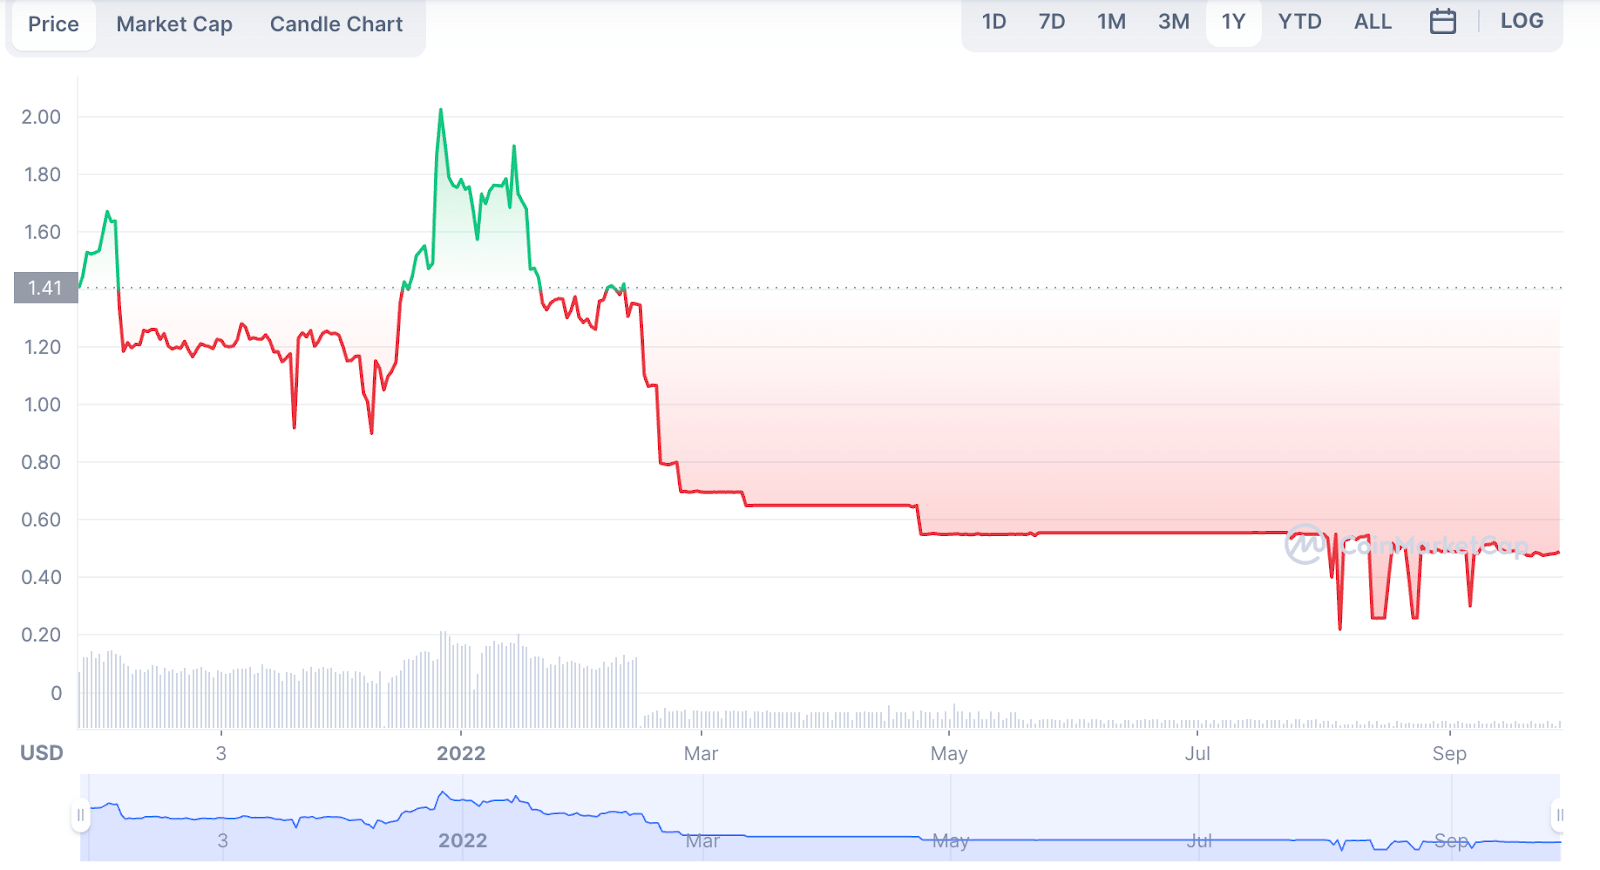Grab the left range slider handle
The height and width of the screenshot is (870, 1600).
pos(80,815)
